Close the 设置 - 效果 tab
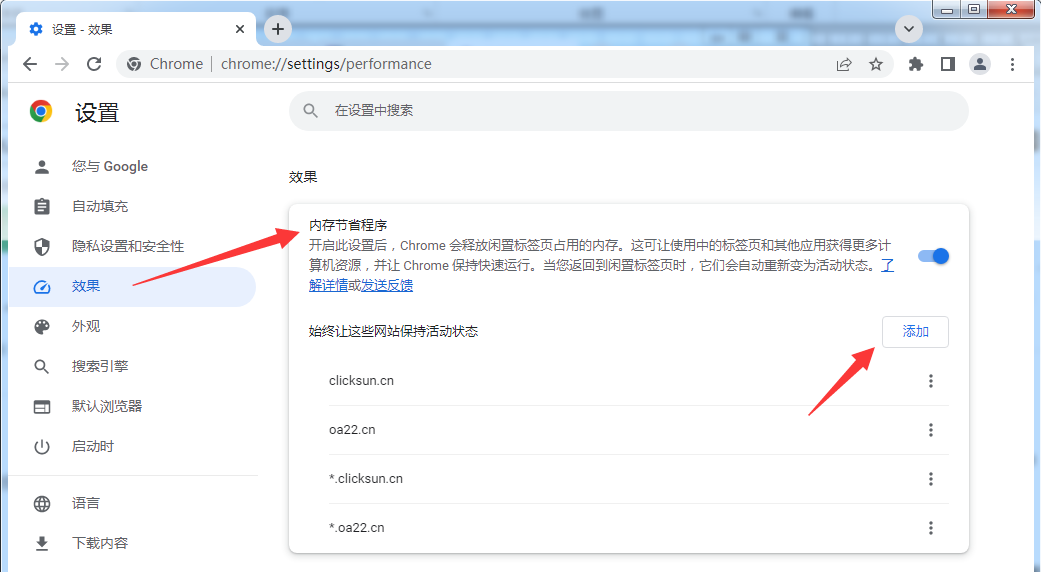Viewport: 1041px width, 572px height. pos(240,29)
